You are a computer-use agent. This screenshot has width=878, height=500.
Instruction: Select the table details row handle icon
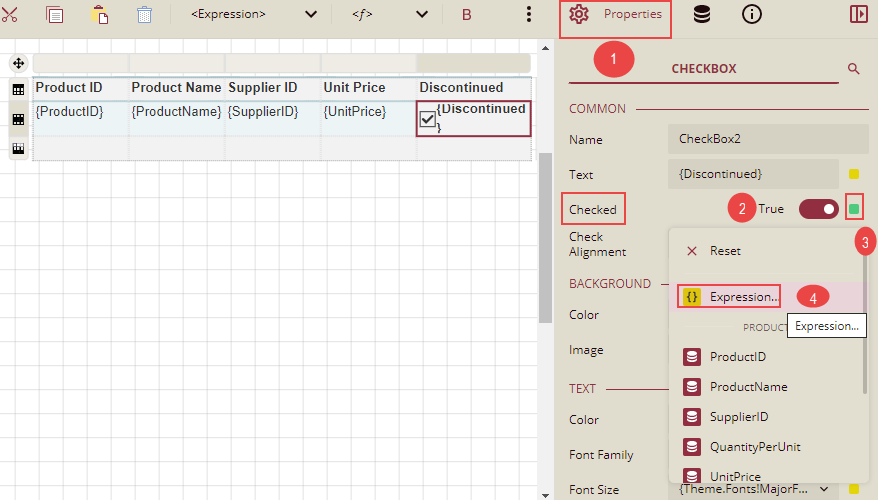click(18, 119)
